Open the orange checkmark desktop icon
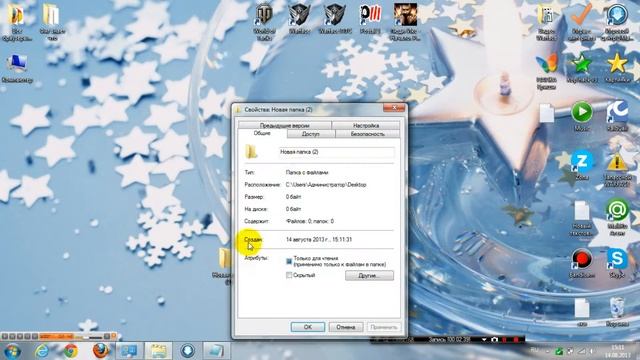The image size is (640, 360). [x=582, y=21]
